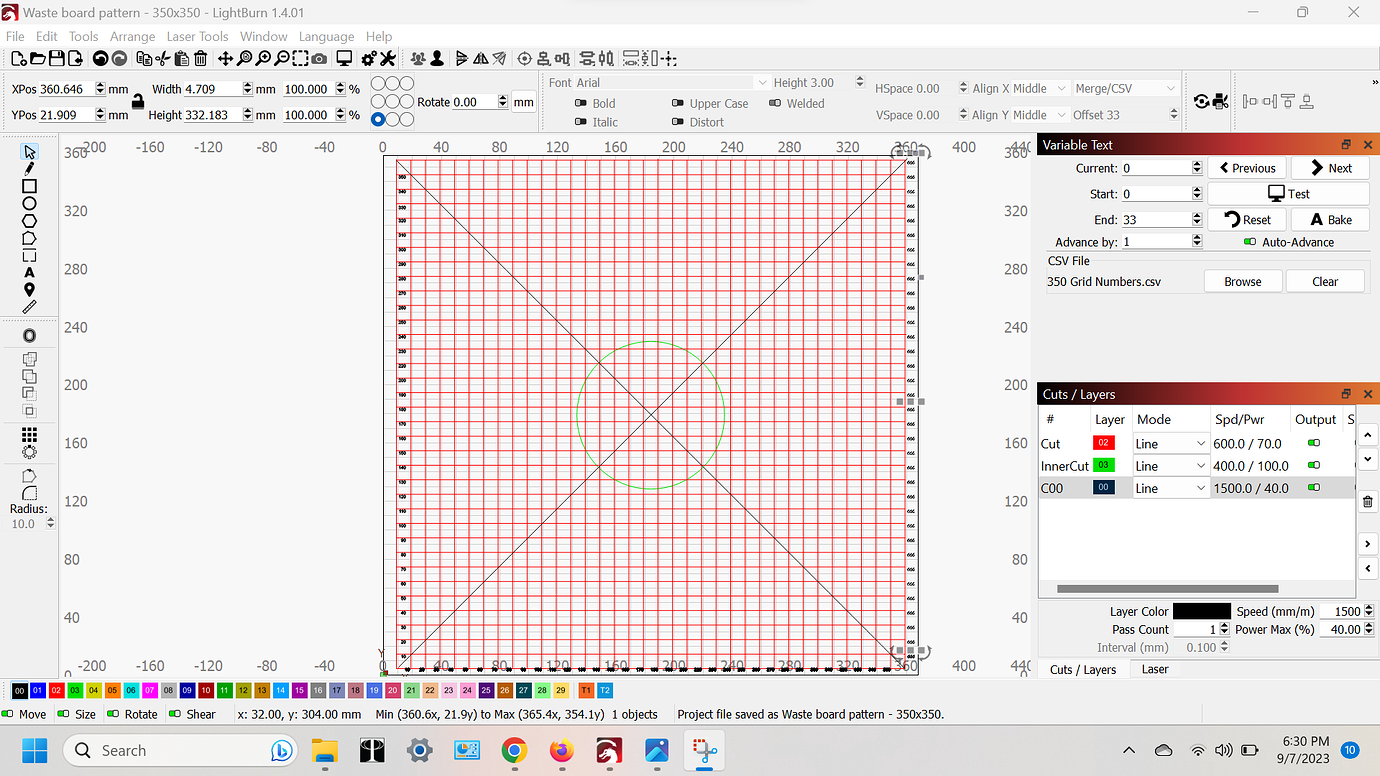Open the Arrange menu
The width and height of the screenshot is (1380, 776).
[x=132, y=36]
